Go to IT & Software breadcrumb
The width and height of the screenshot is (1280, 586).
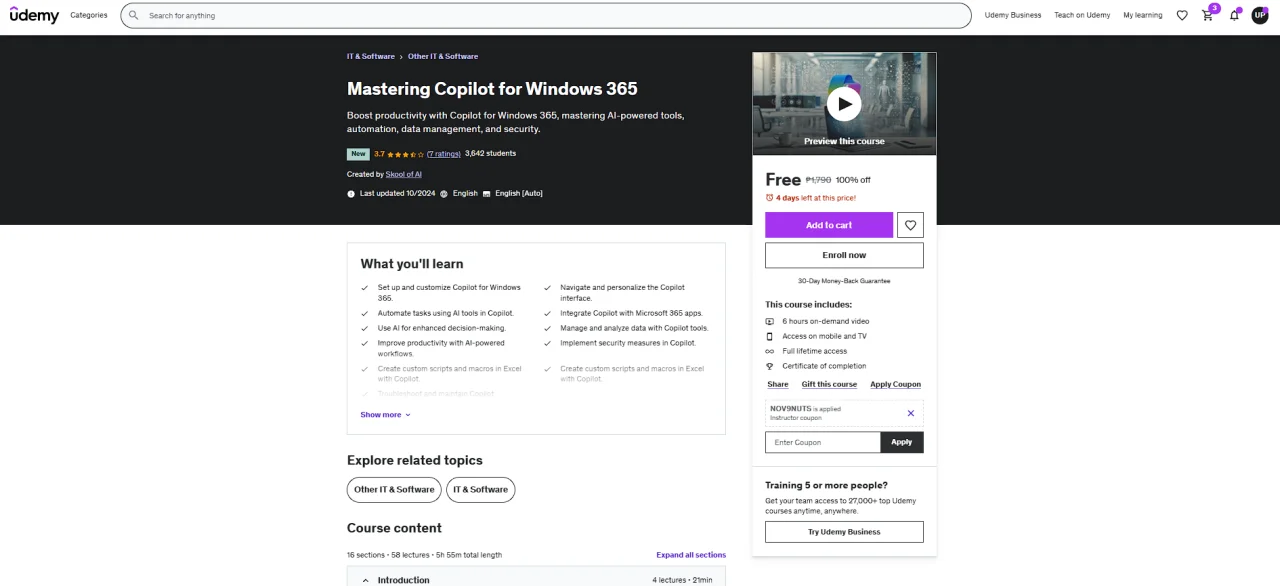click(x=371, y=56)
